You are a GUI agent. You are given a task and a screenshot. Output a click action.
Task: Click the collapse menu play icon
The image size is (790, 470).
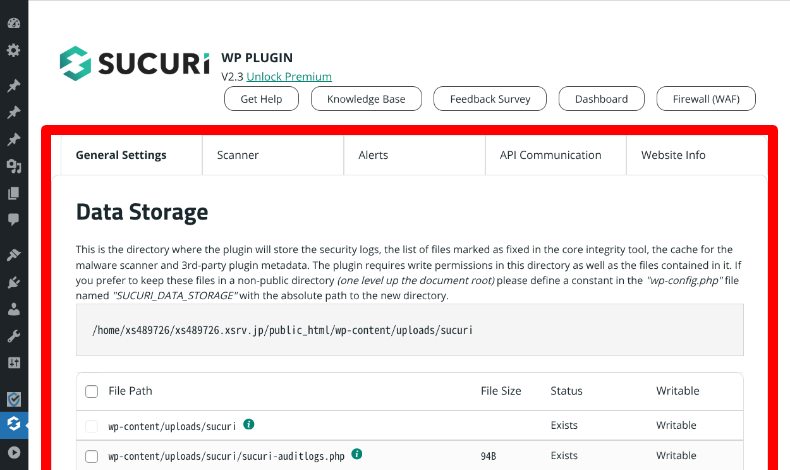14,452
